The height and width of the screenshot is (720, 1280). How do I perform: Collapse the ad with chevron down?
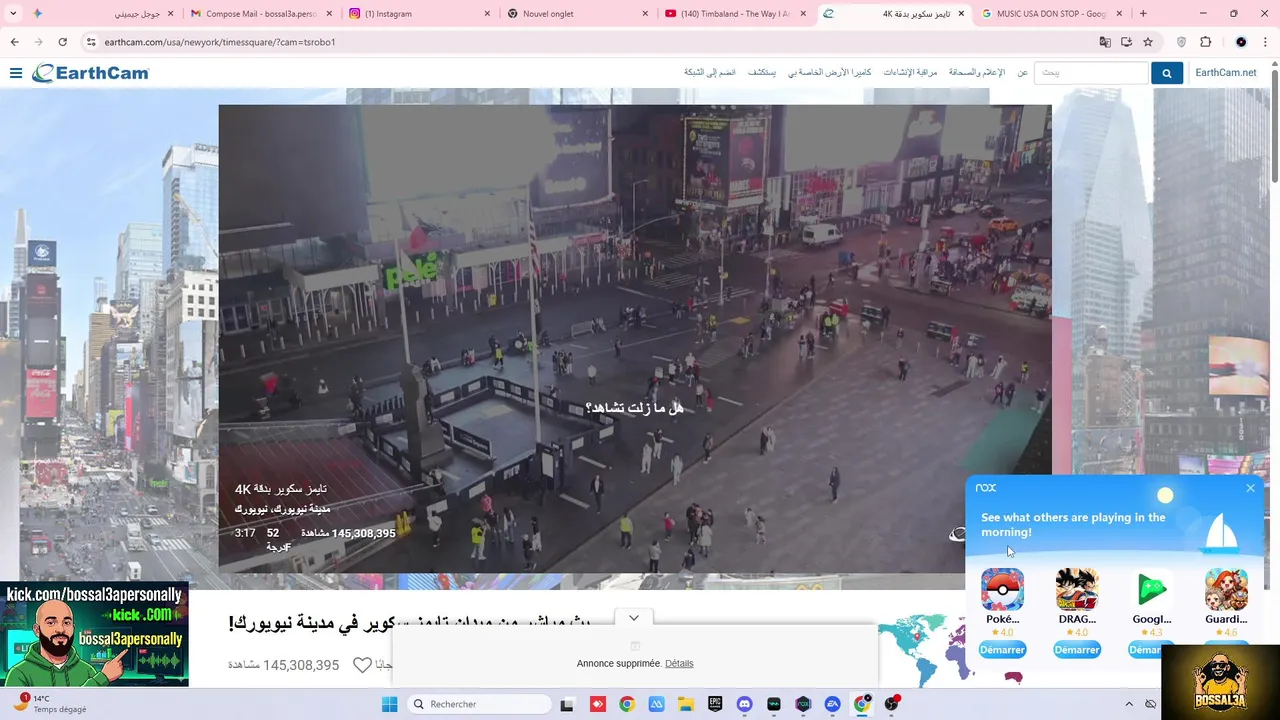(x=633, y=618)
